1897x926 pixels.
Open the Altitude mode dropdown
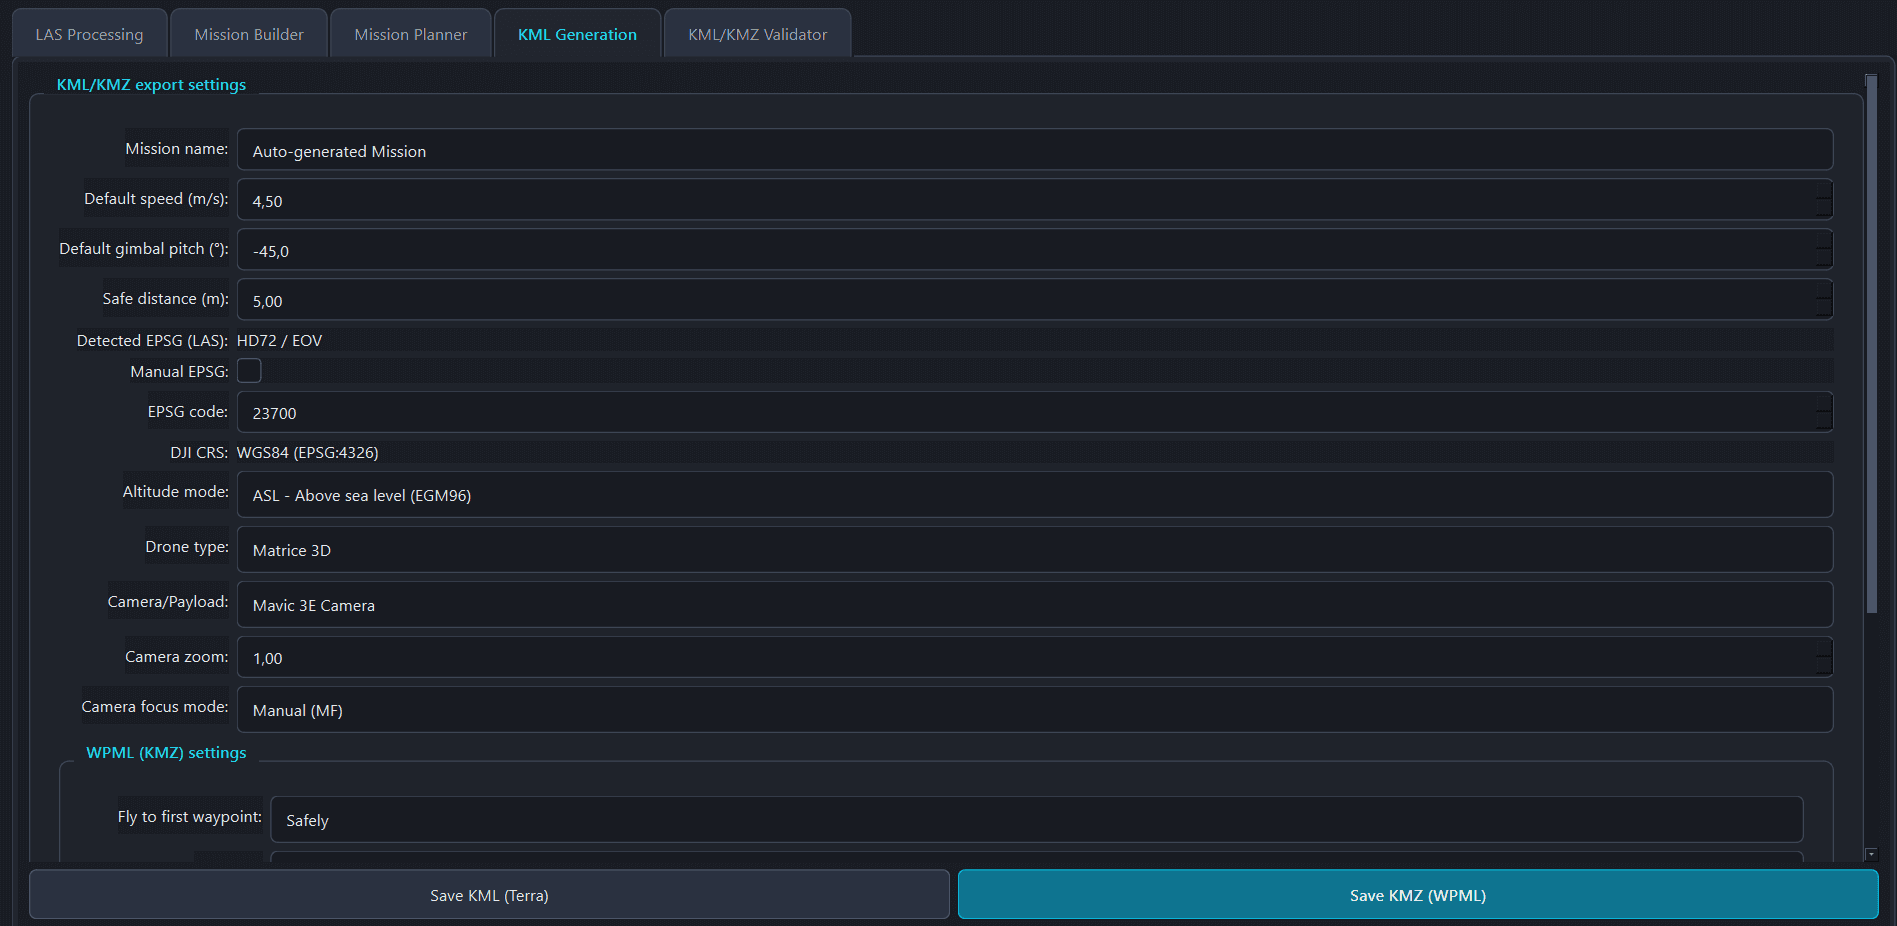[1034, 495]
